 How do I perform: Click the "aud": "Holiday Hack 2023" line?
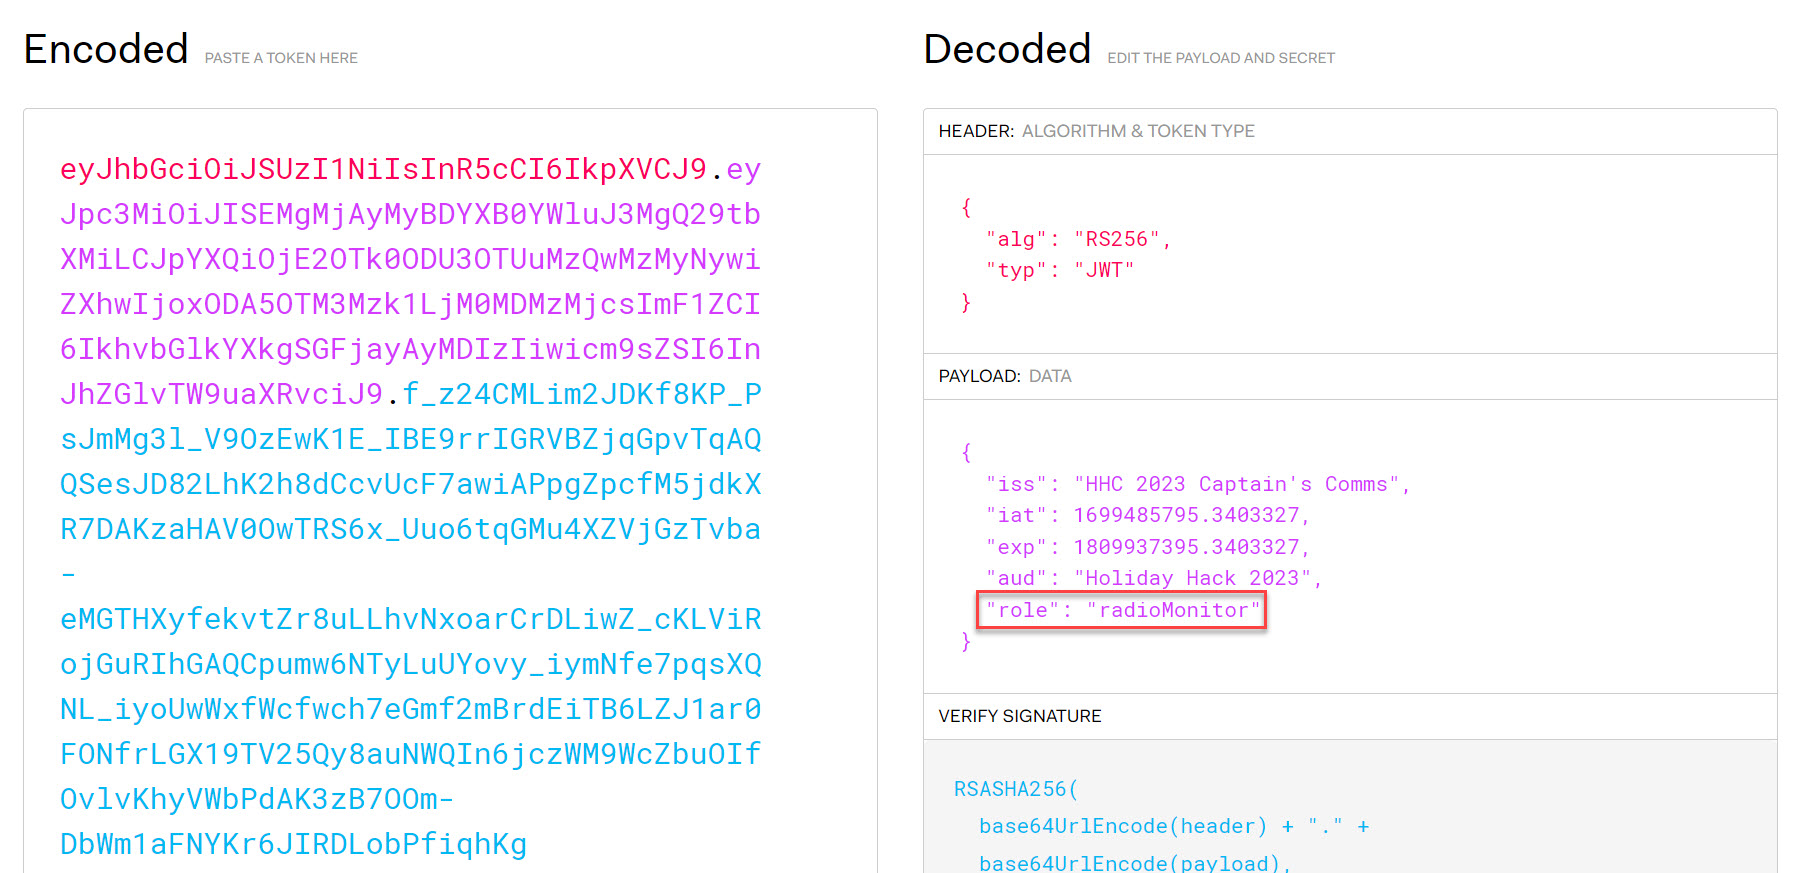(x=1154, y=578)
